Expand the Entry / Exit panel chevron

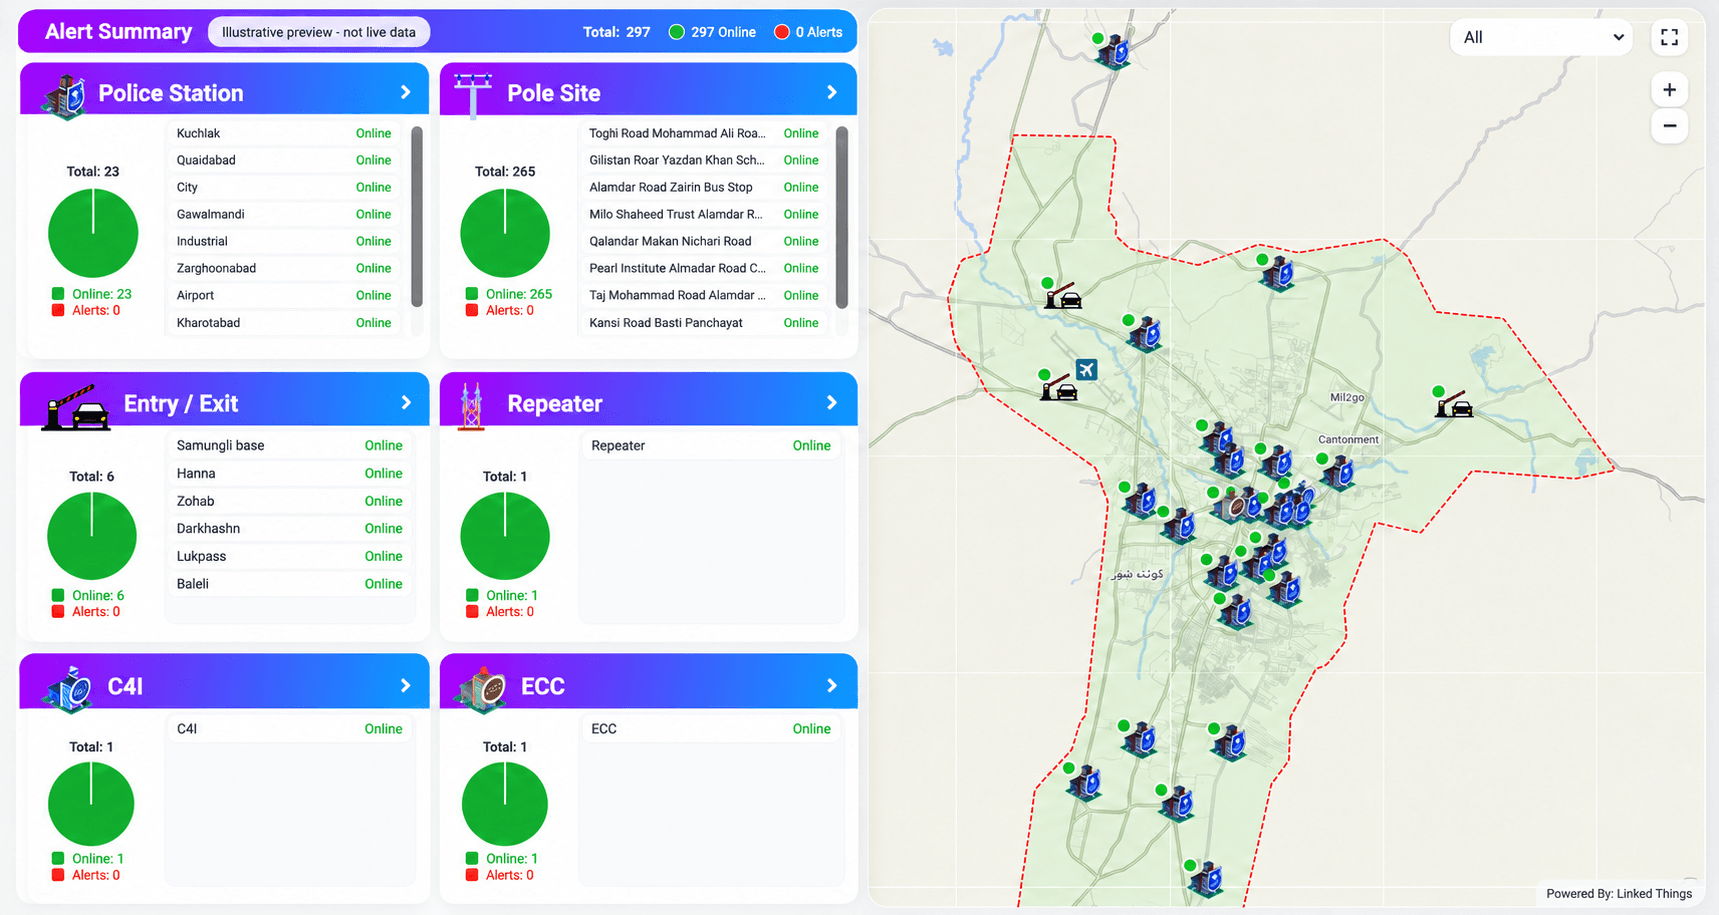coord(405,403)
